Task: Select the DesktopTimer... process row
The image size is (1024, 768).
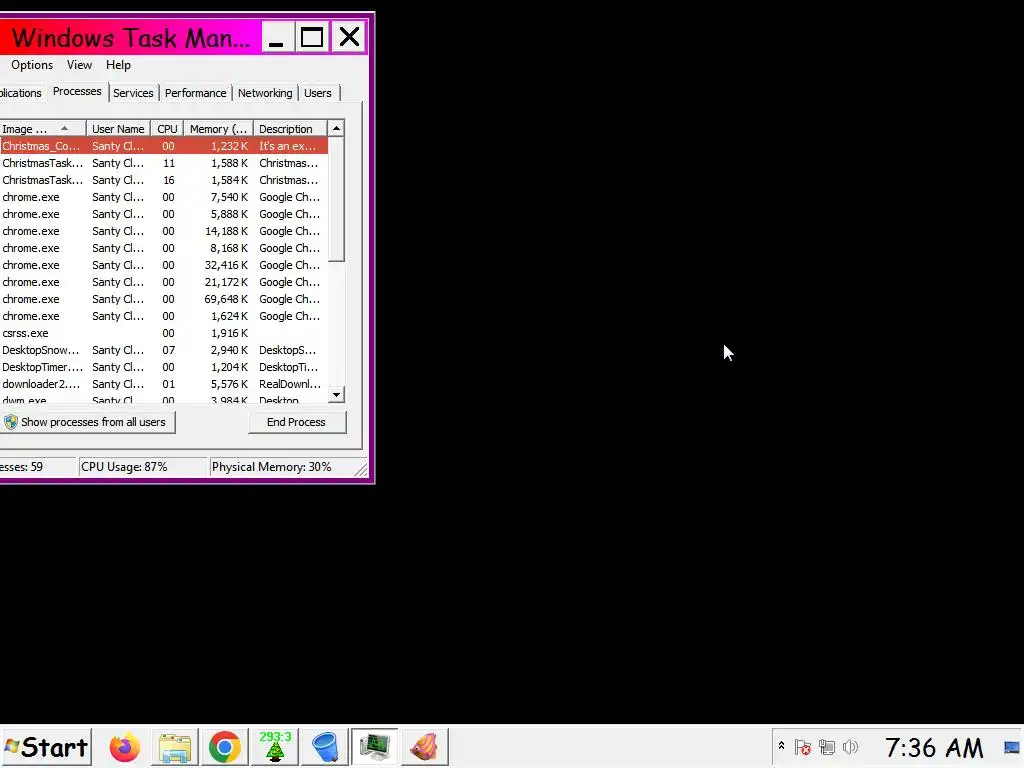Action: click(163, 367)
